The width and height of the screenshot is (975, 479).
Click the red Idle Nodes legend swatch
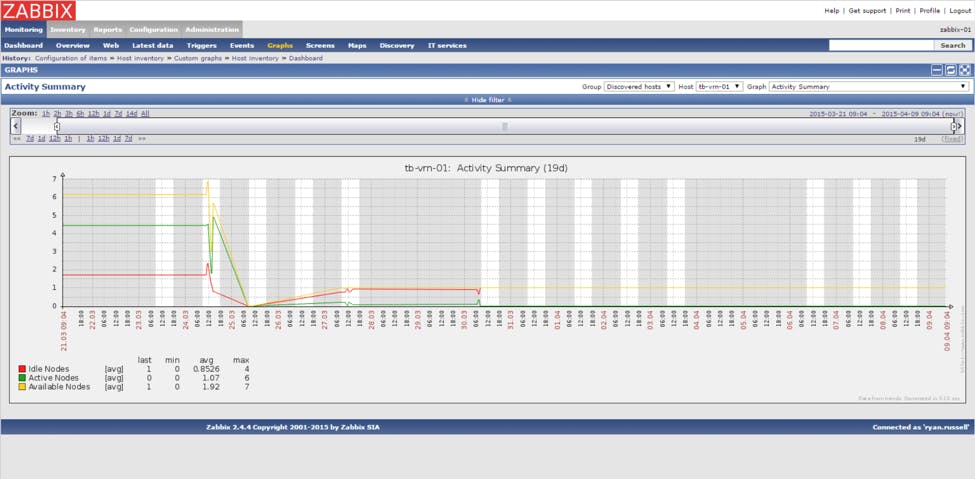22,369
